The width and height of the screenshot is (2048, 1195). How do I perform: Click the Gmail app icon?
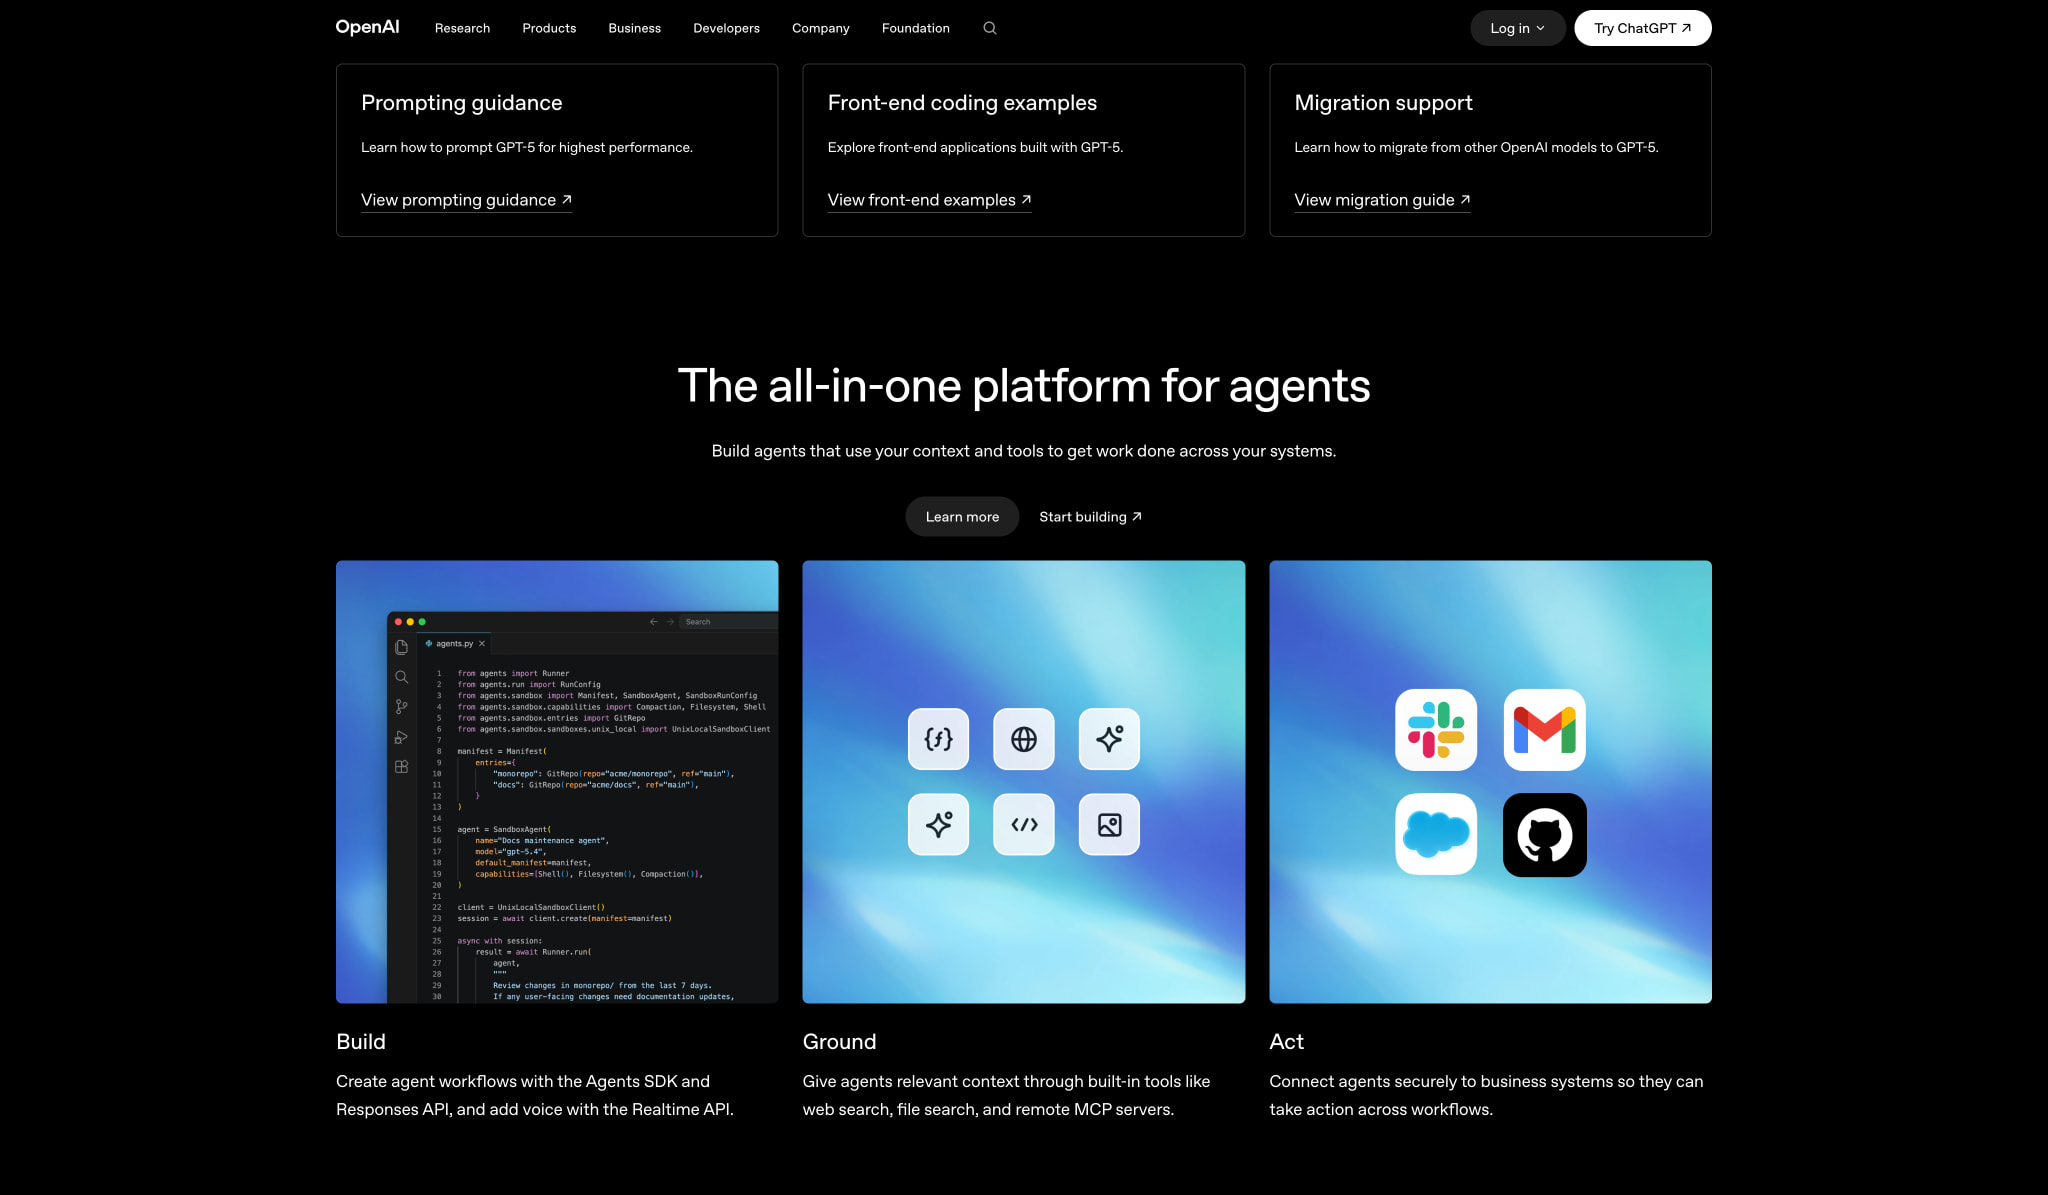pos(1544,730)
